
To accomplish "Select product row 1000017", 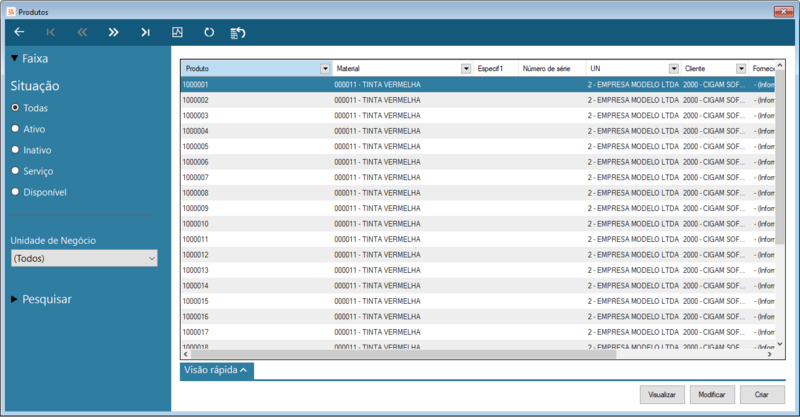I will [478, 332].
